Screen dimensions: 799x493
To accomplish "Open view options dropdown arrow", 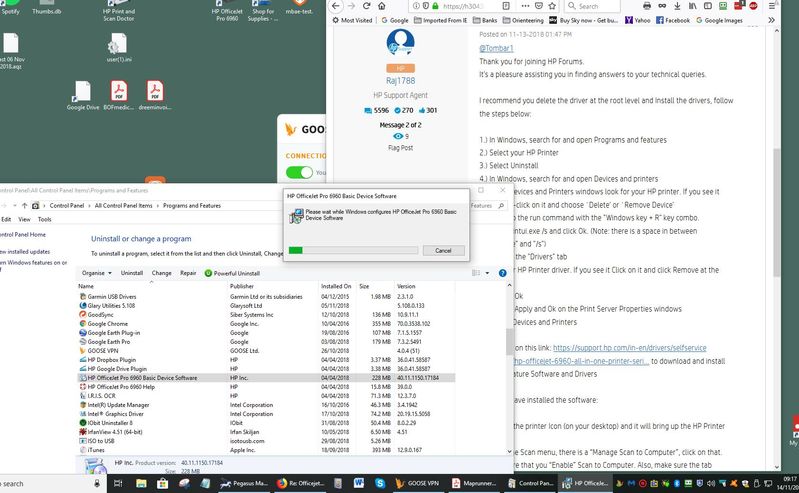I will coord(487,273).
